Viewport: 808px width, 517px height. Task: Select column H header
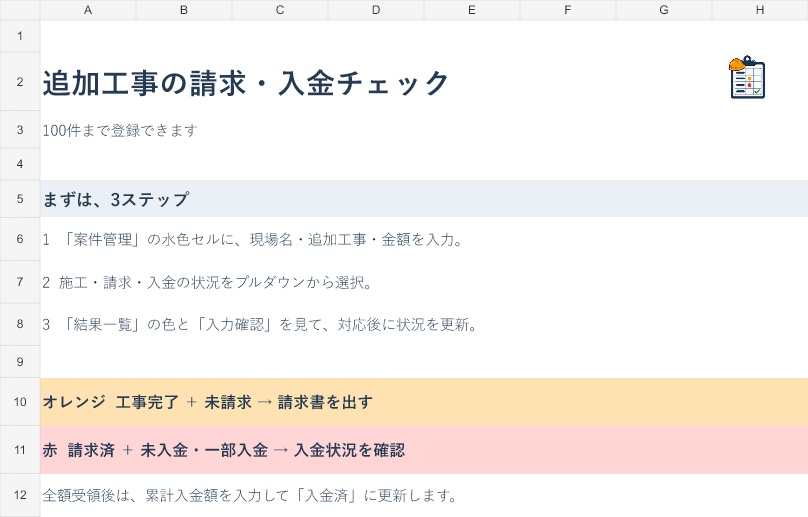pyautogui.click(x=760, y=10)
